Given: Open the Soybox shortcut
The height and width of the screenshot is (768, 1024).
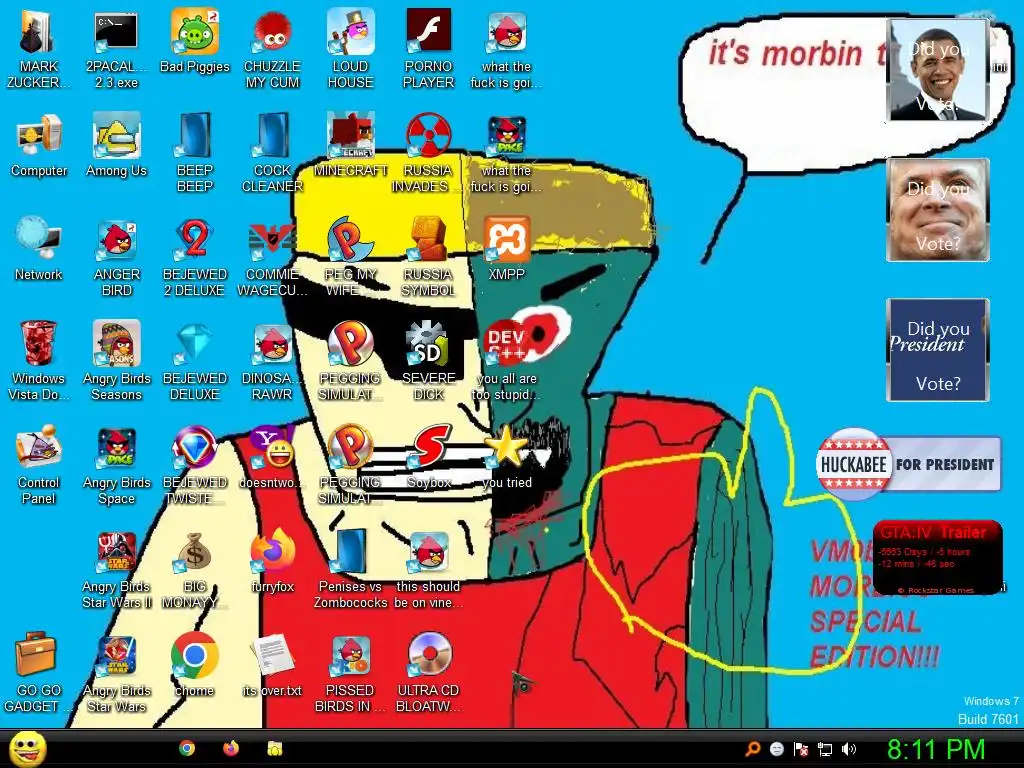Looking at the screenshot, I should [x=428, y=457].
